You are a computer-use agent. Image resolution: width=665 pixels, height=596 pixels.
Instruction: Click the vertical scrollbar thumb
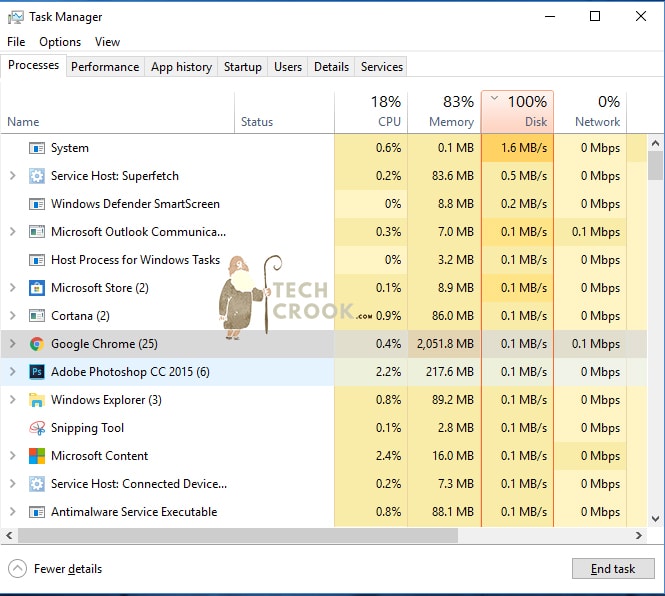click(655, 165)
